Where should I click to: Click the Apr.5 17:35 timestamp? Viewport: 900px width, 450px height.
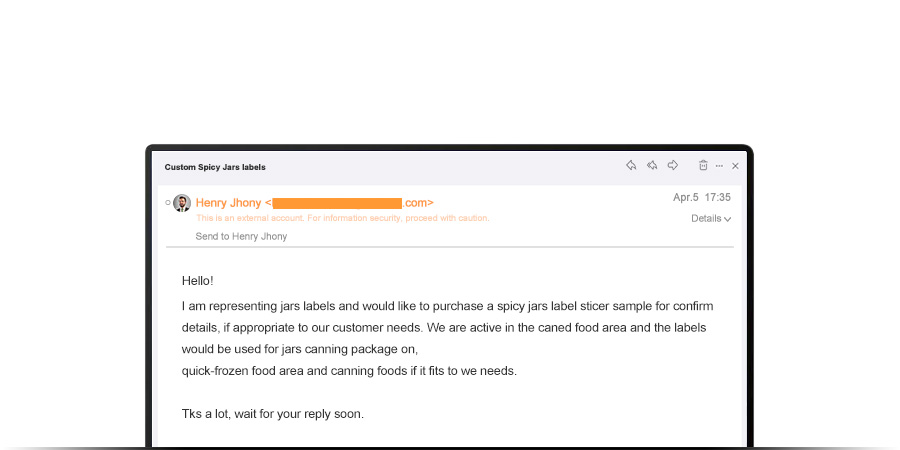(x=701, y=198)
